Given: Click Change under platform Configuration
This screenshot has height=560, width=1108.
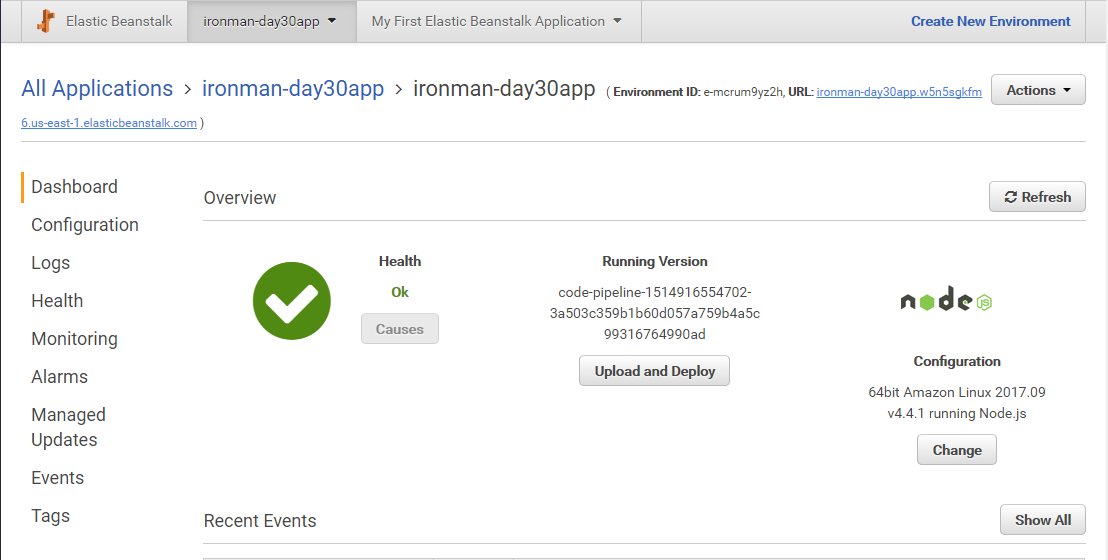Looking at the screenshot, I should pyautogui.click(x=956, y=450).
